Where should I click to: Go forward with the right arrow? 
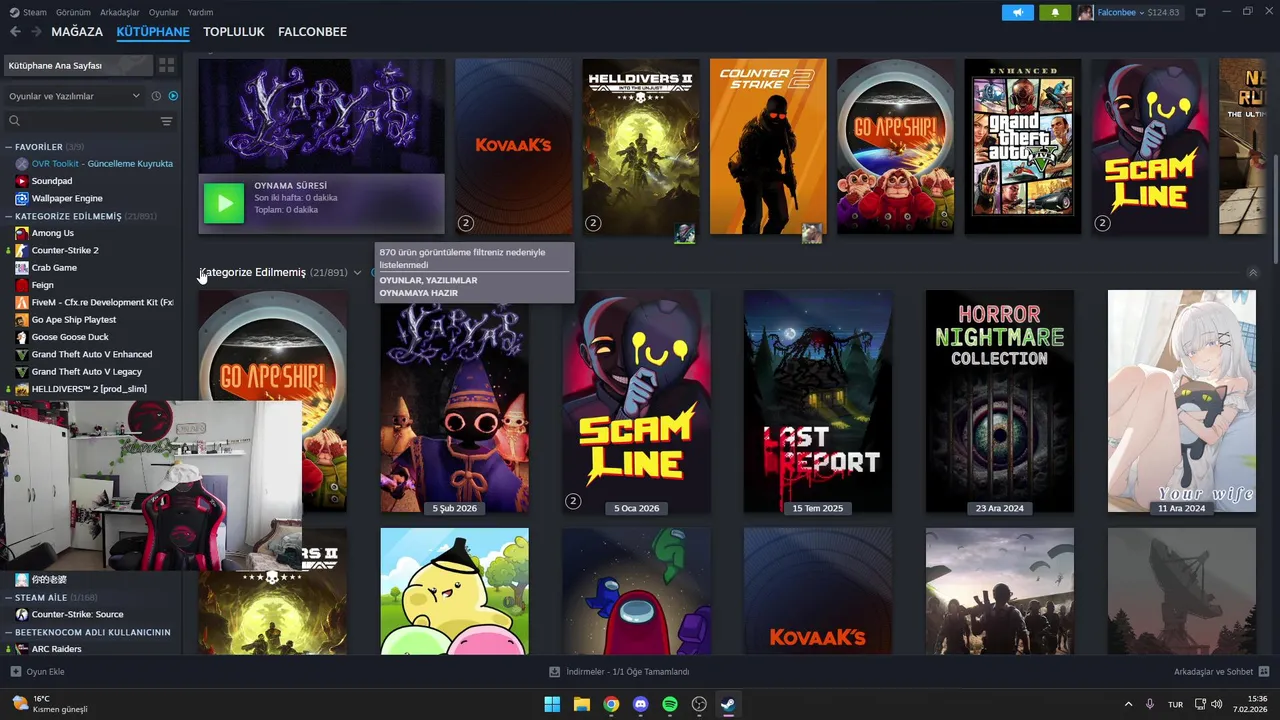tap(36, 32)
